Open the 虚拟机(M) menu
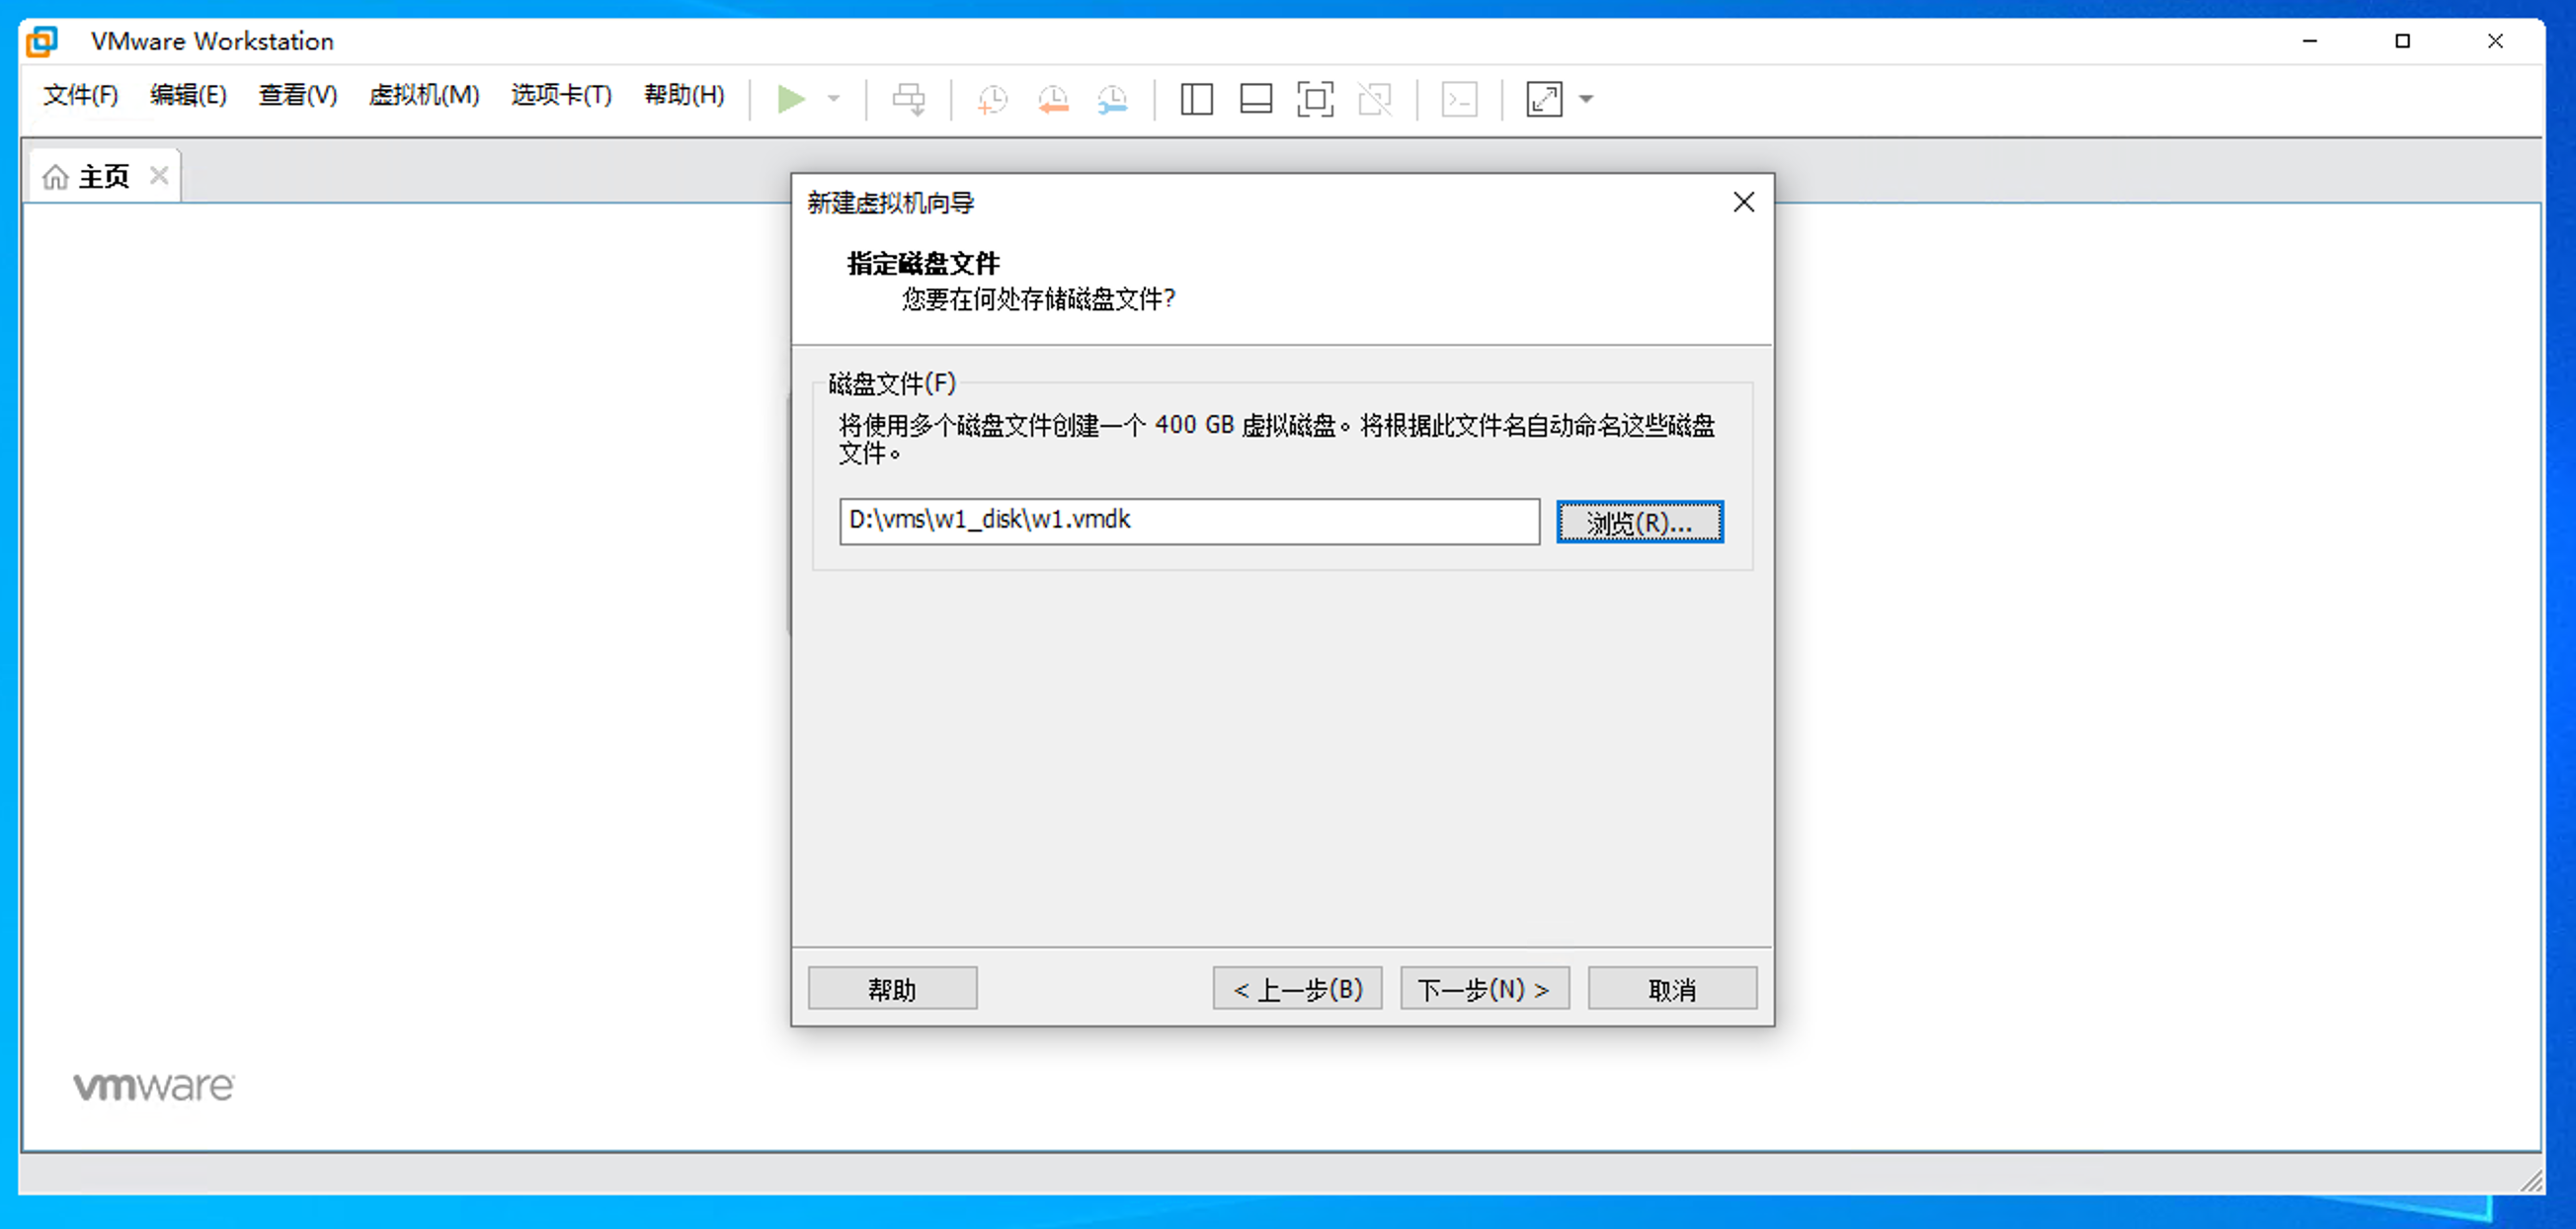Viewport: 2576px width, 1229px height. (424, 95)
